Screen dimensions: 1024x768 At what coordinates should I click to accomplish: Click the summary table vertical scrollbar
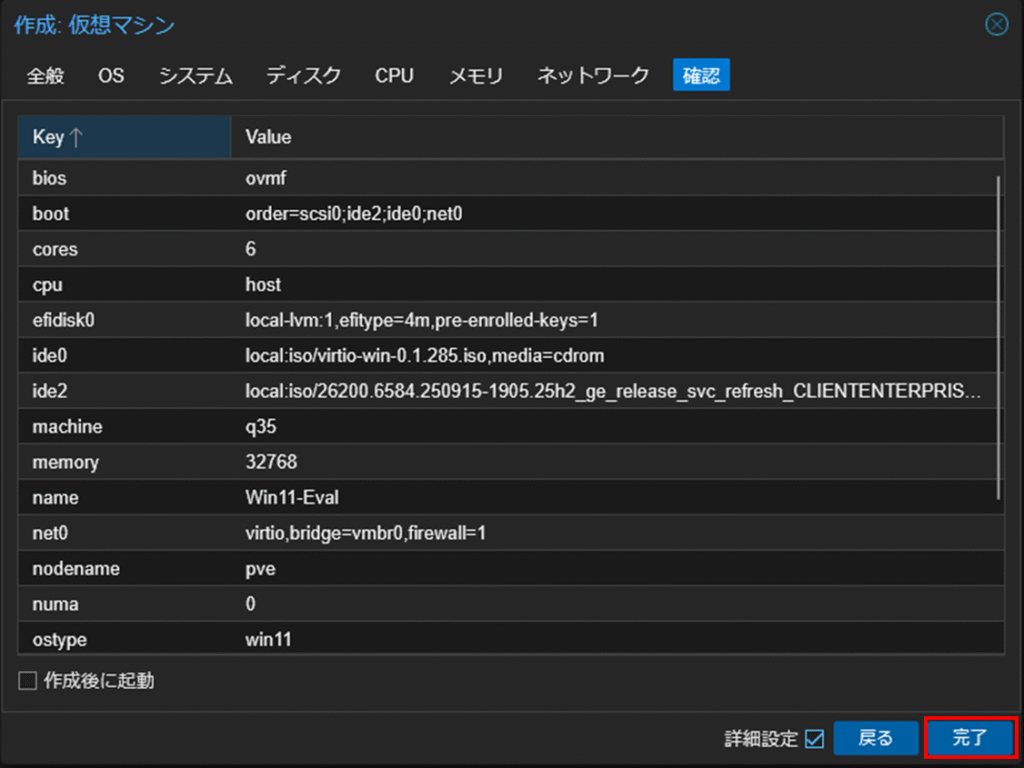998,337
